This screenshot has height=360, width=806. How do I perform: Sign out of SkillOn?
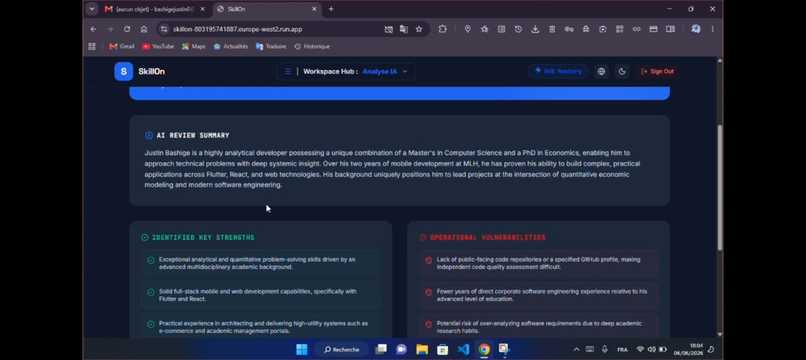(657, 71)
